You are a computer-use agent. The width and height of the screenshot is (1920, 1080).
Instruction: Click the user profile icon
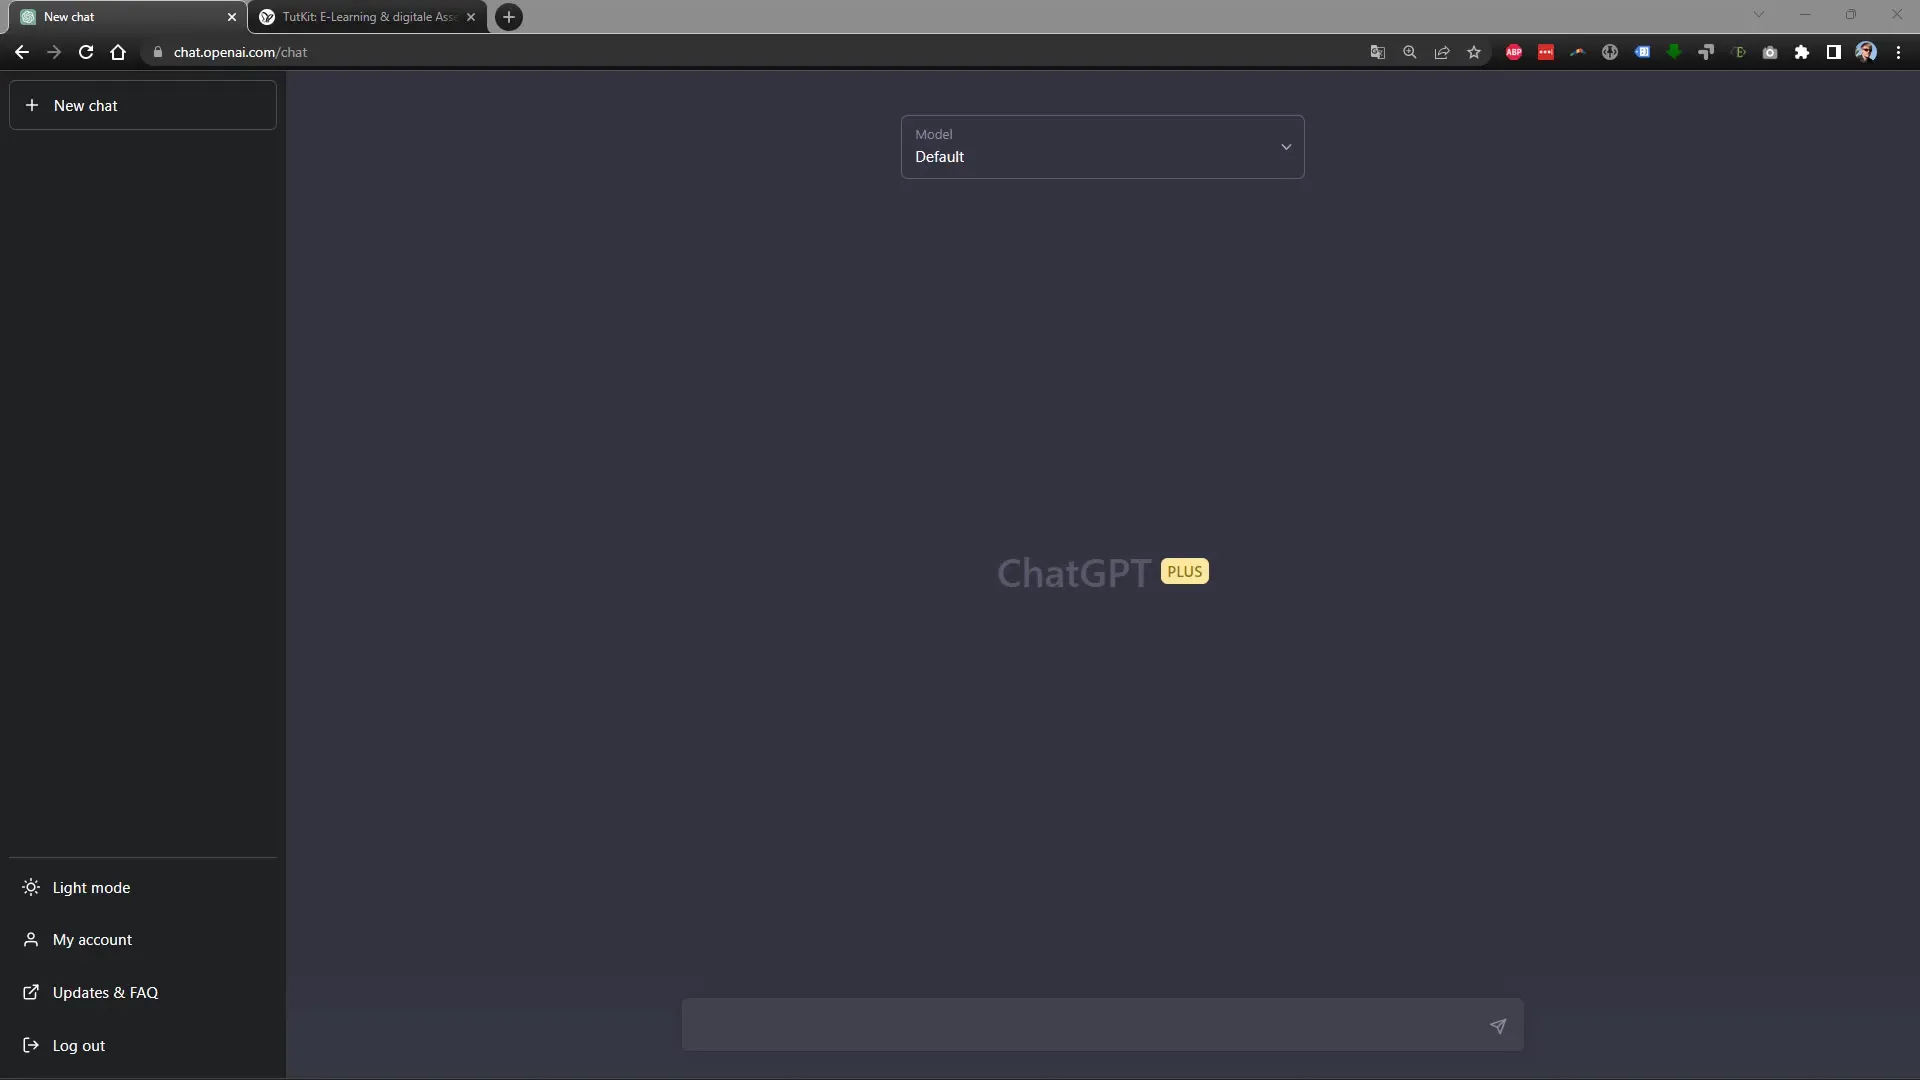click(x=1866, y=53)
